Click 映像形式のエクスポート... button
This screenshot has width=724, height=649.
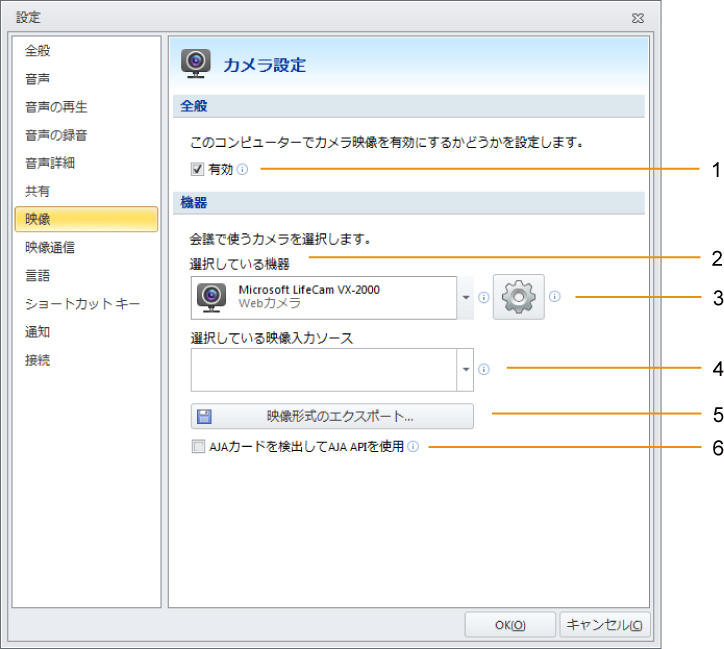[332, 416]
